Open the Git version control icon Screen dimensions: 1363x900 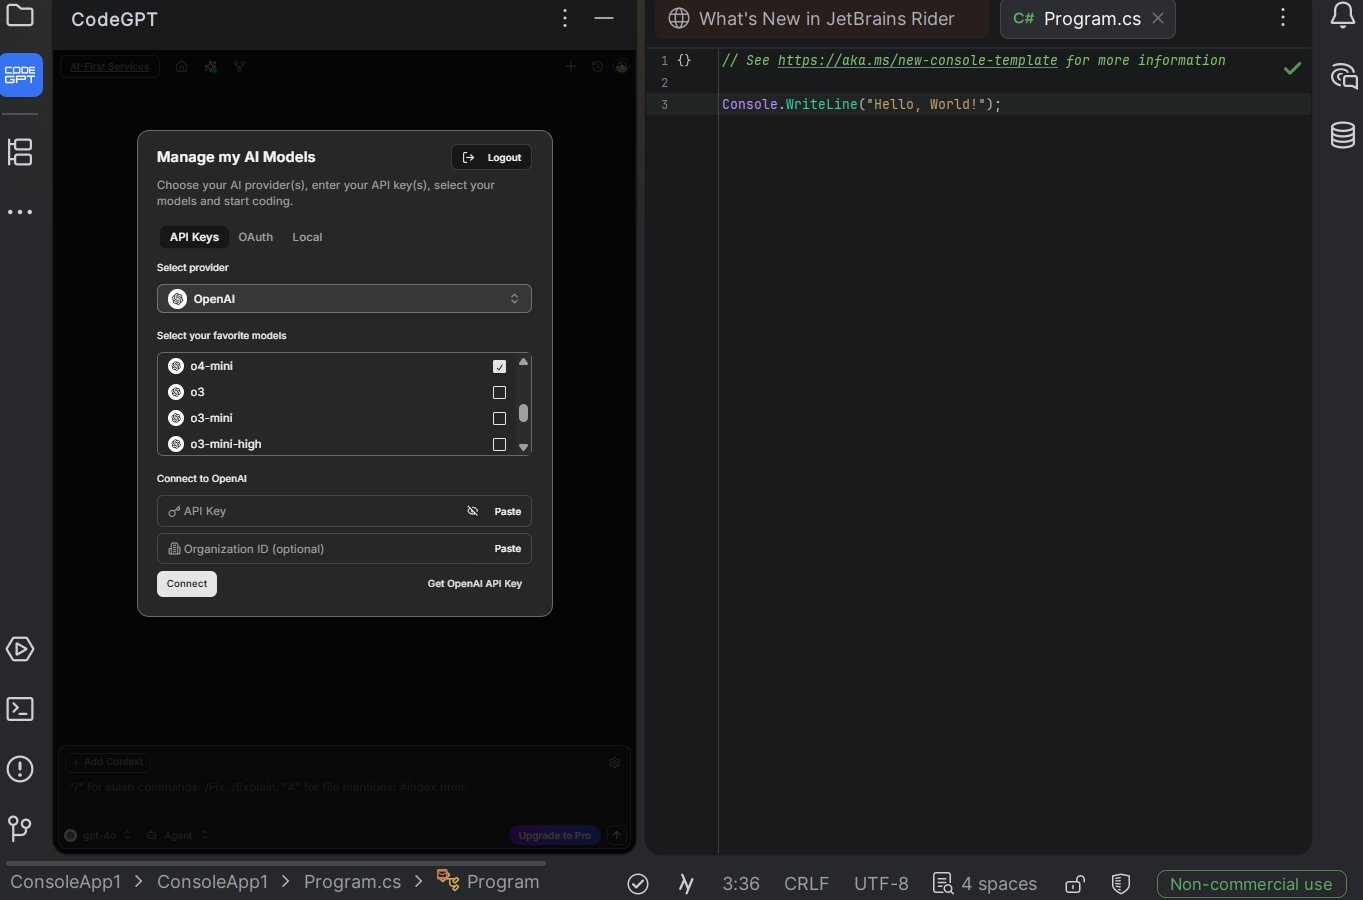[20, 828]
